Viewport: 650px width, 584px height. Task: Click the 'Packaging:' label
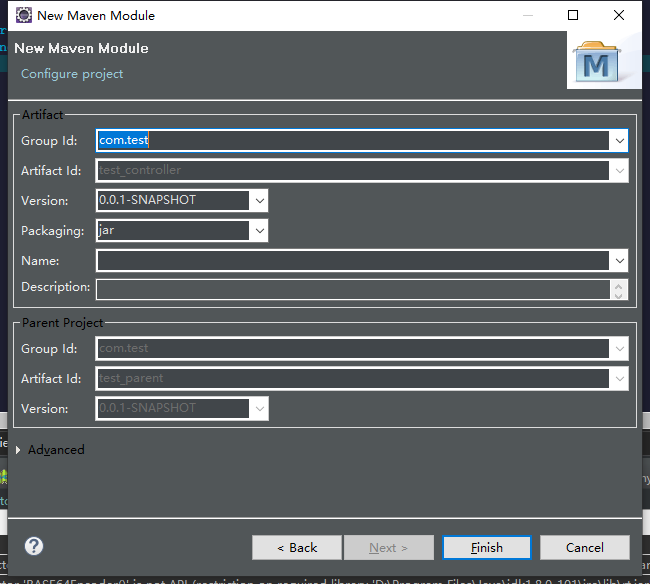(x=53, y=230)
